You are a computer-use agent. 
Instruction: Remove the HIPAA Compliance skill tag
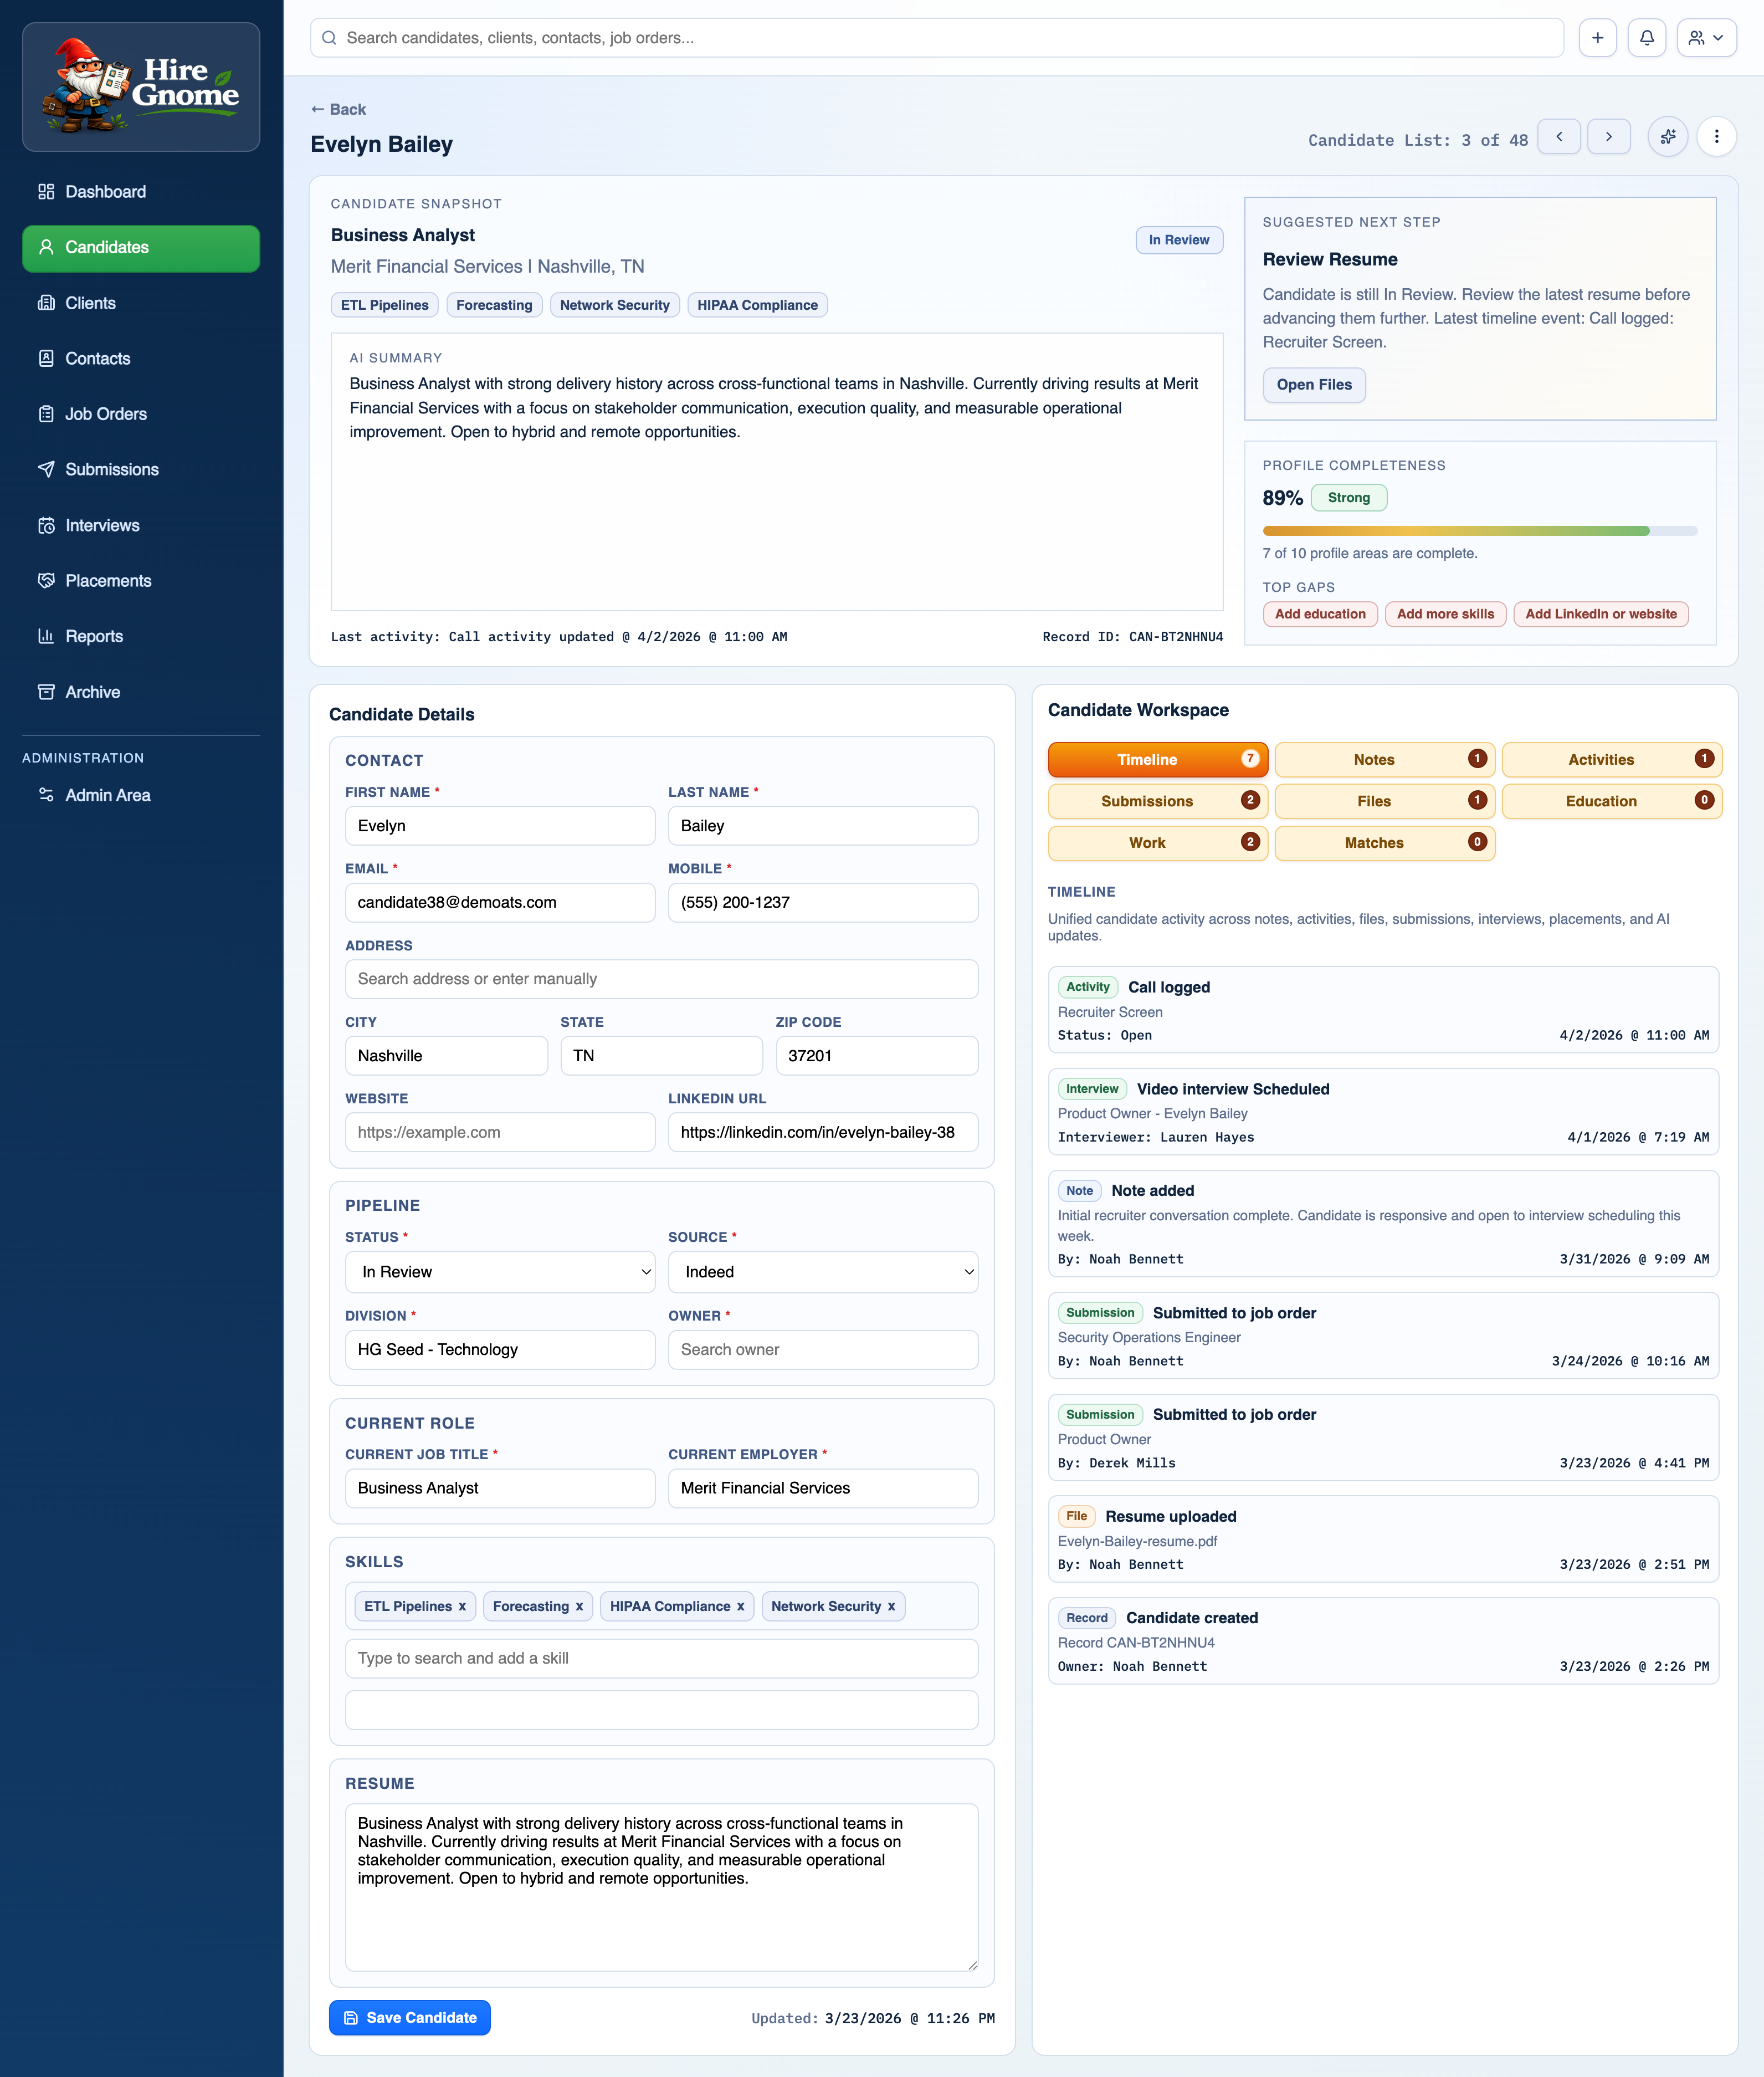click(740, 1606)
